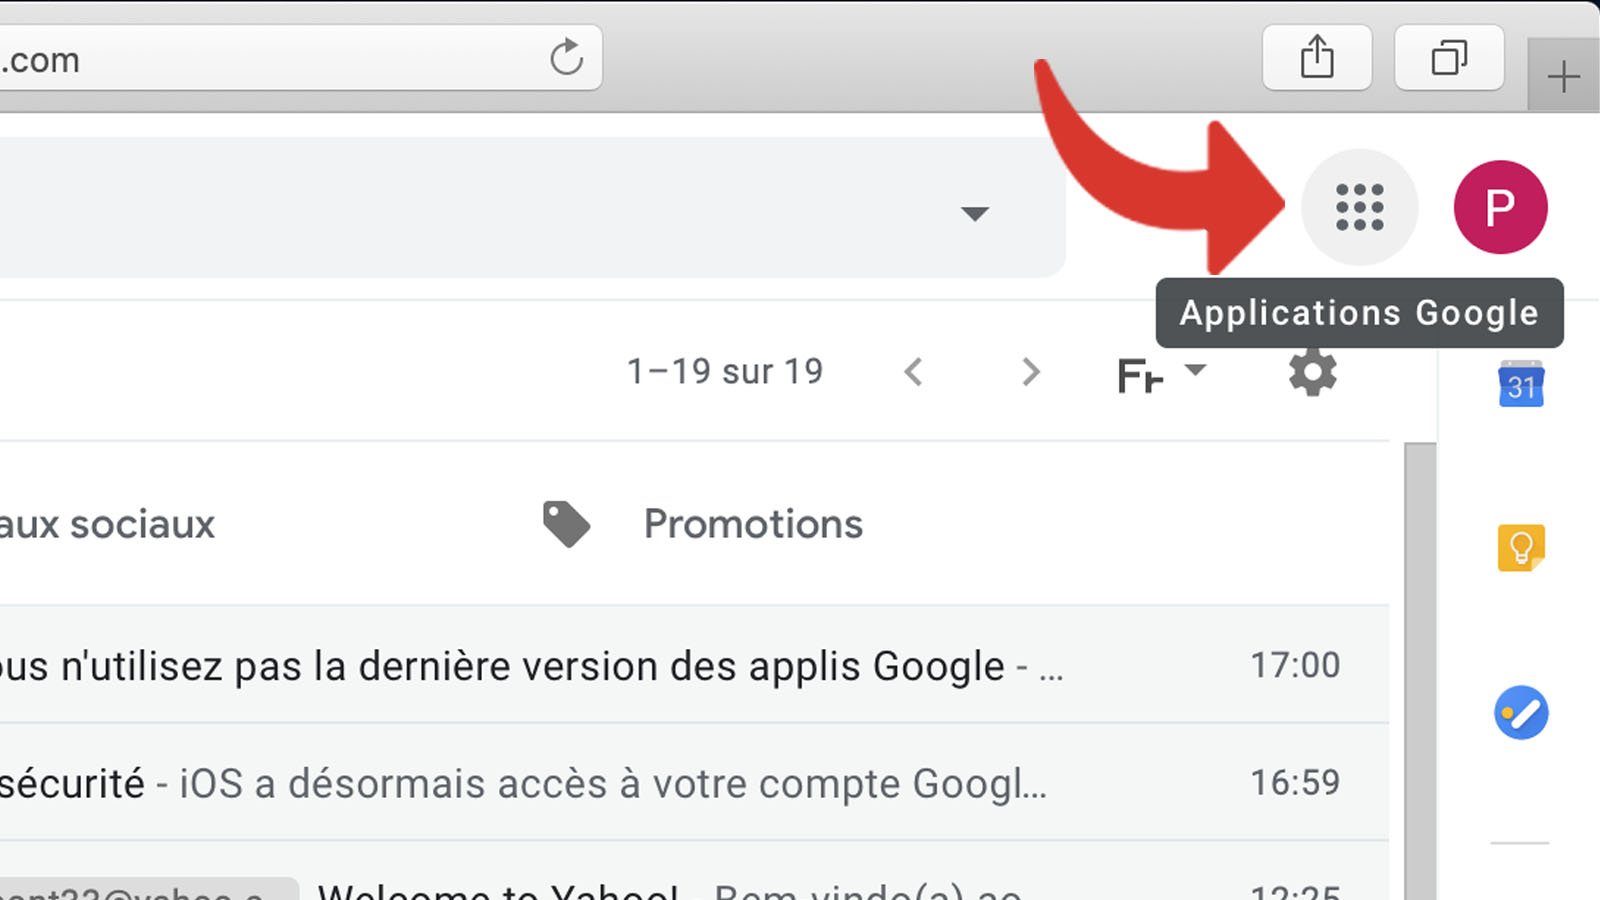Open the Welcome to Yahoo email
The width and height of the screenshot is (1600, 900).
(600, 885)
